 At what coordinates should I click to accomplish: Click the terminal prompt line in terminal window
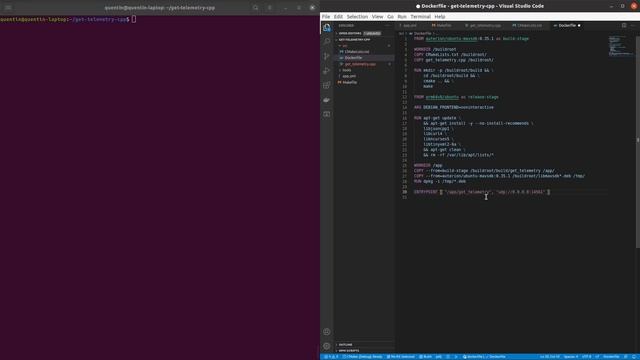tap(68, 19)
